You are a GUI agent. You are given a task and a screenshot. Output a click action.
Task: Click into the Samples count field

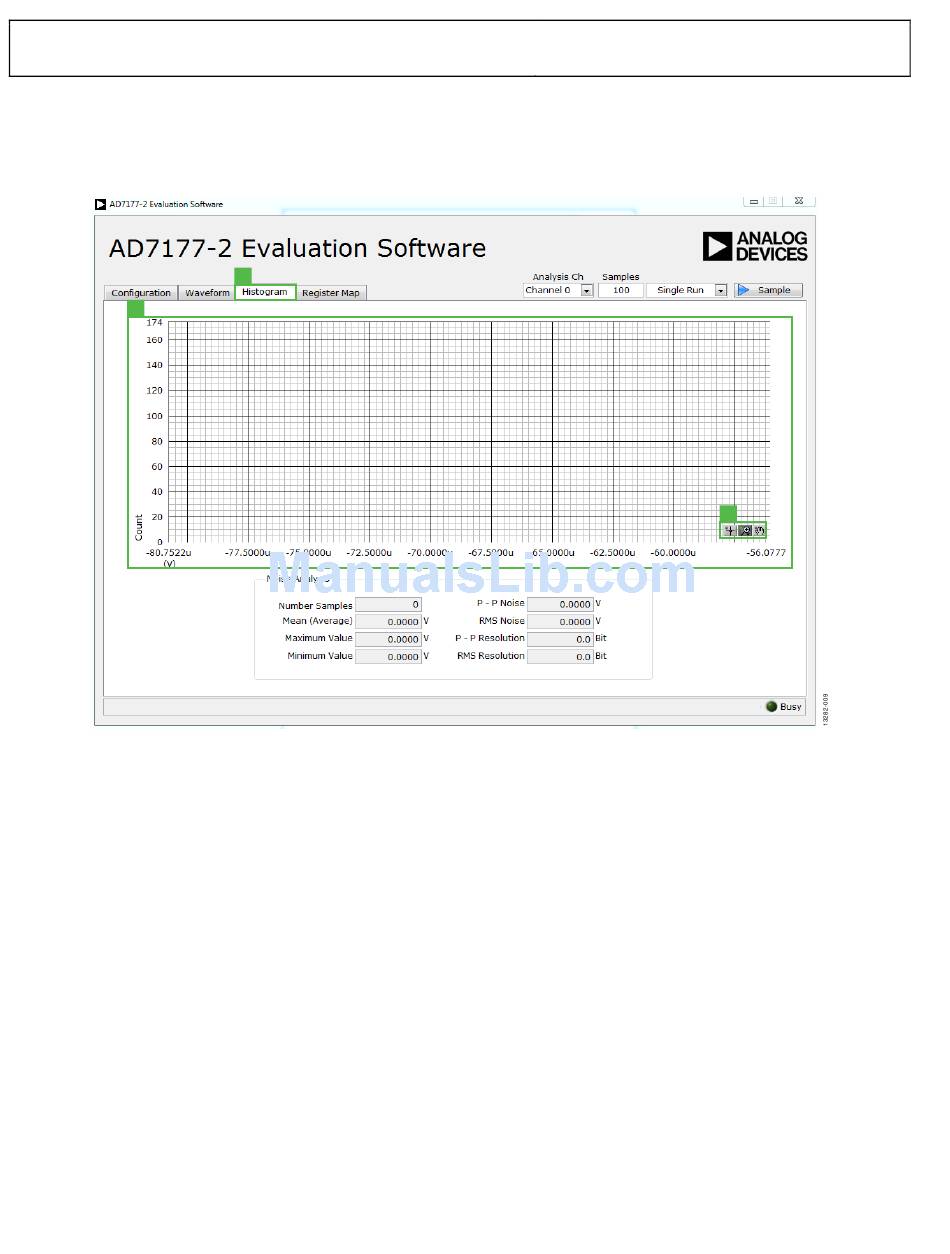[621, 290]
